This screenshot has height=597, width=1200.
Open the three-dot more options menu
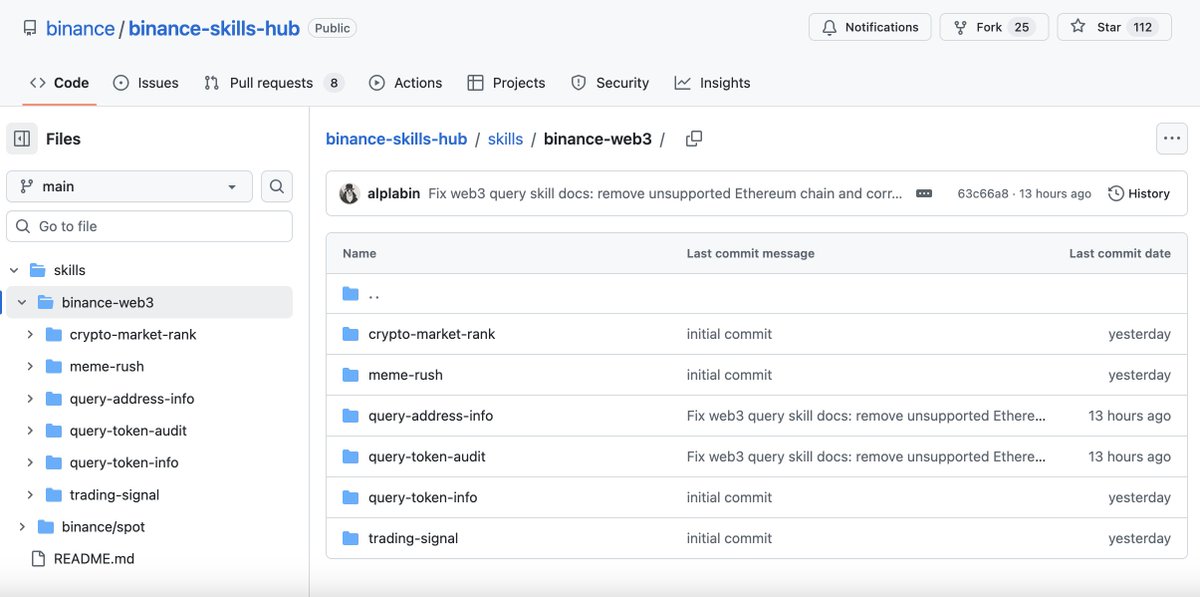1171,139
